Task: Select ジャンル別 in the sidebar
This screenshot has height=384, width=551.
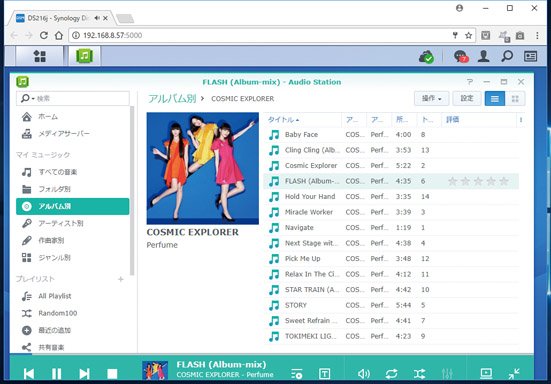Action: tap(72, 258)
